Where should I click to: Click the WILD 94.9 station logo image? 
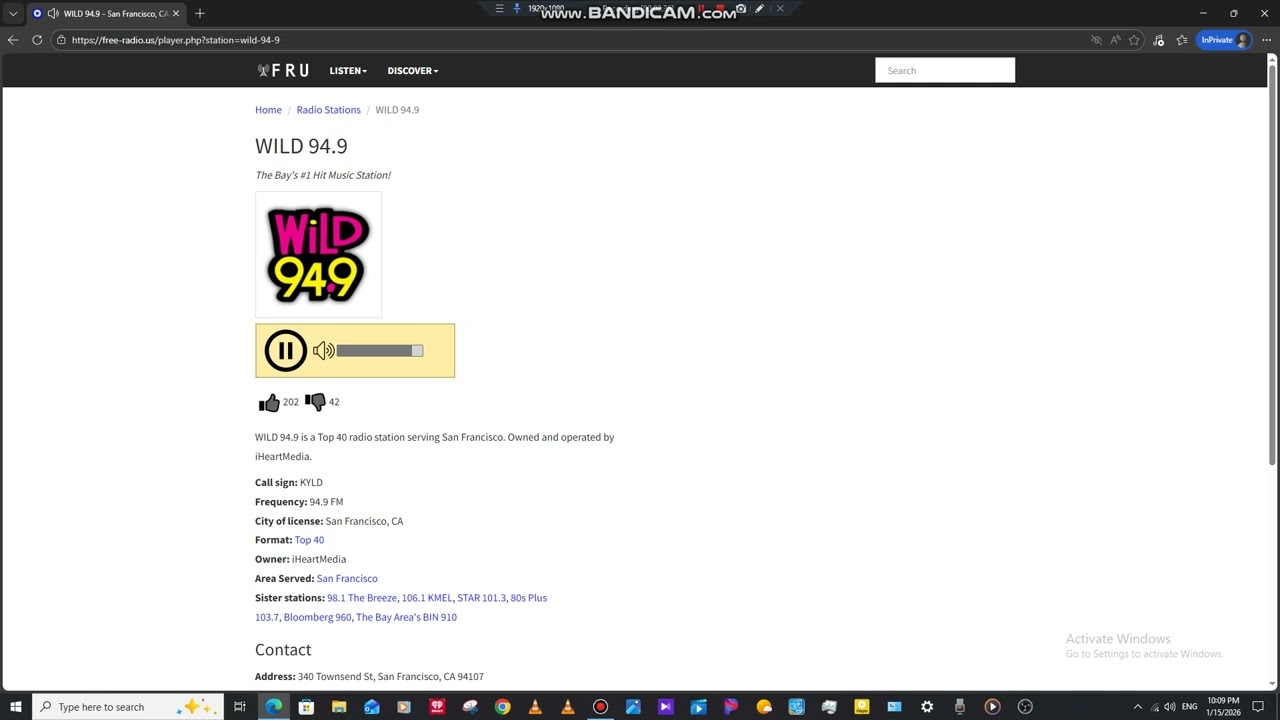click(318, 255)
